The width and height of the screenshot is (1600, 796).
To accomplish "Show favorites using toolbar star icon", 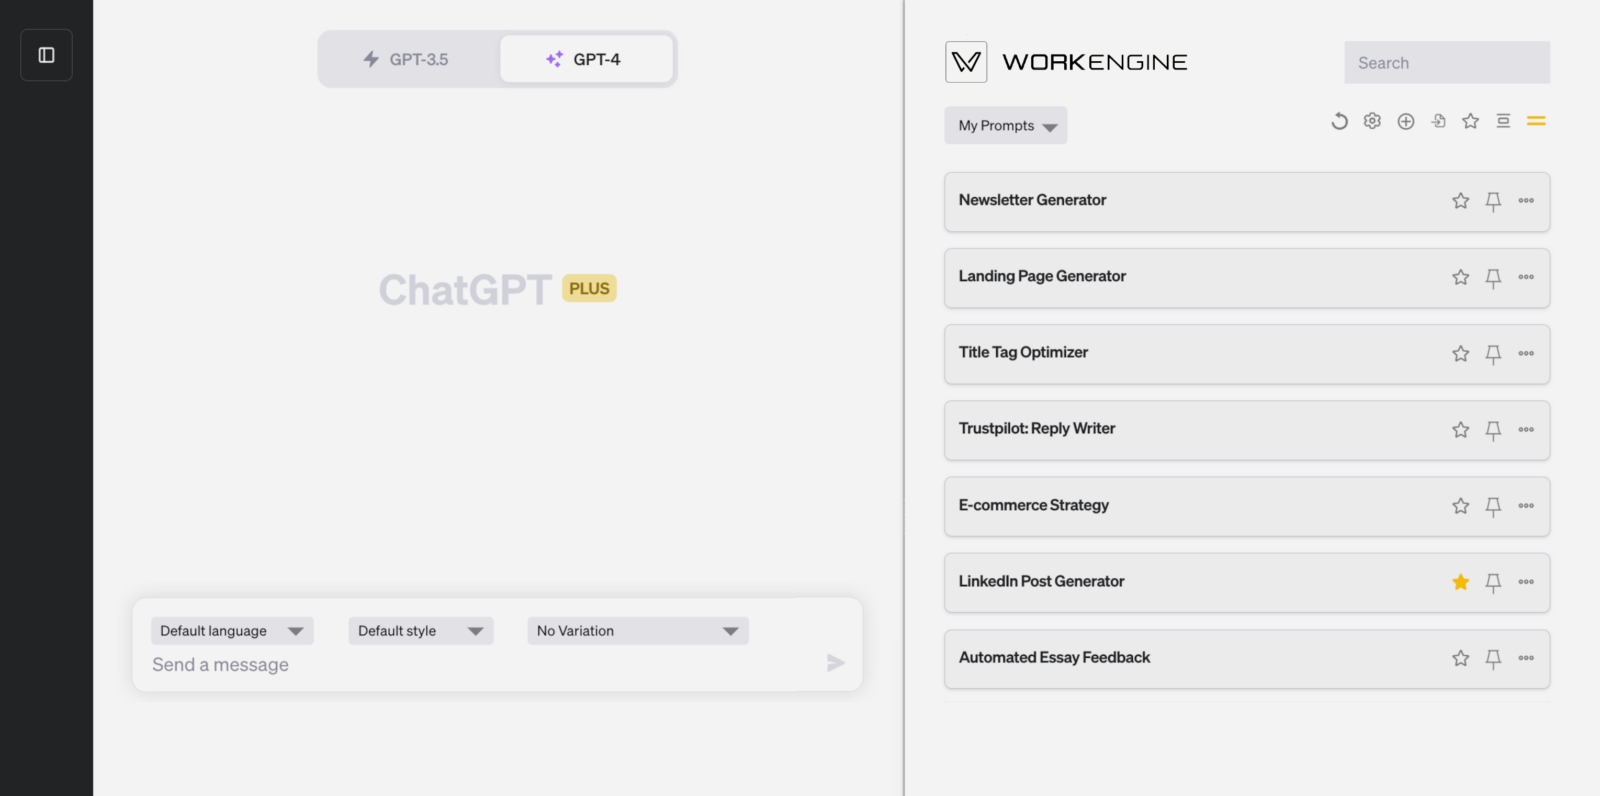I will (x=1470, y=121).
